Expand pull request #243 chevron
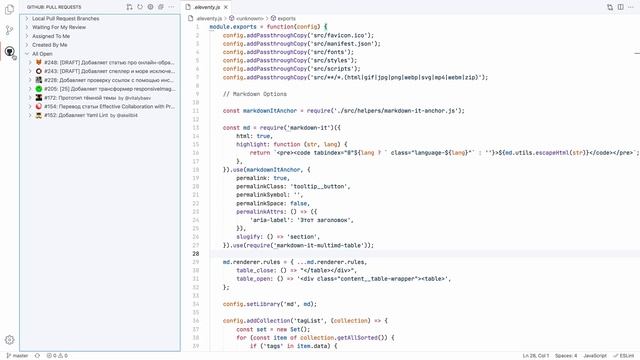This screenshot has height=360, width=640. pos(30,71)
